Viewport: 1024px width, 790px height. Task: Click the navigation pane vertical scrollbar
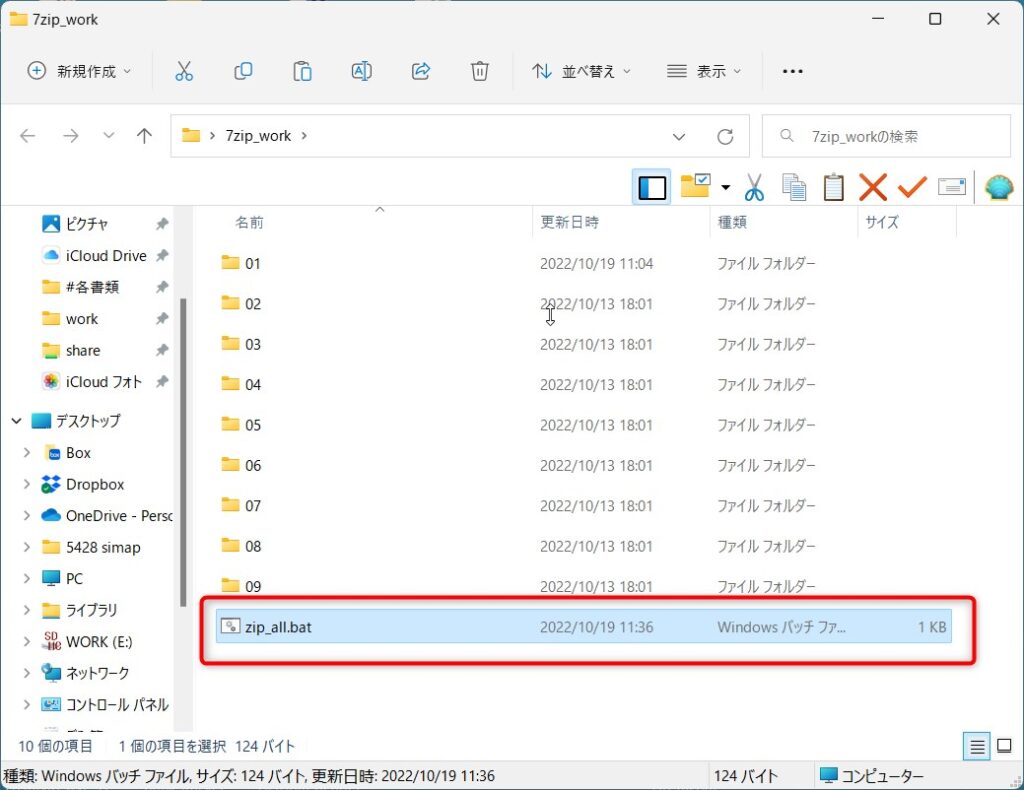coord(184,452)
